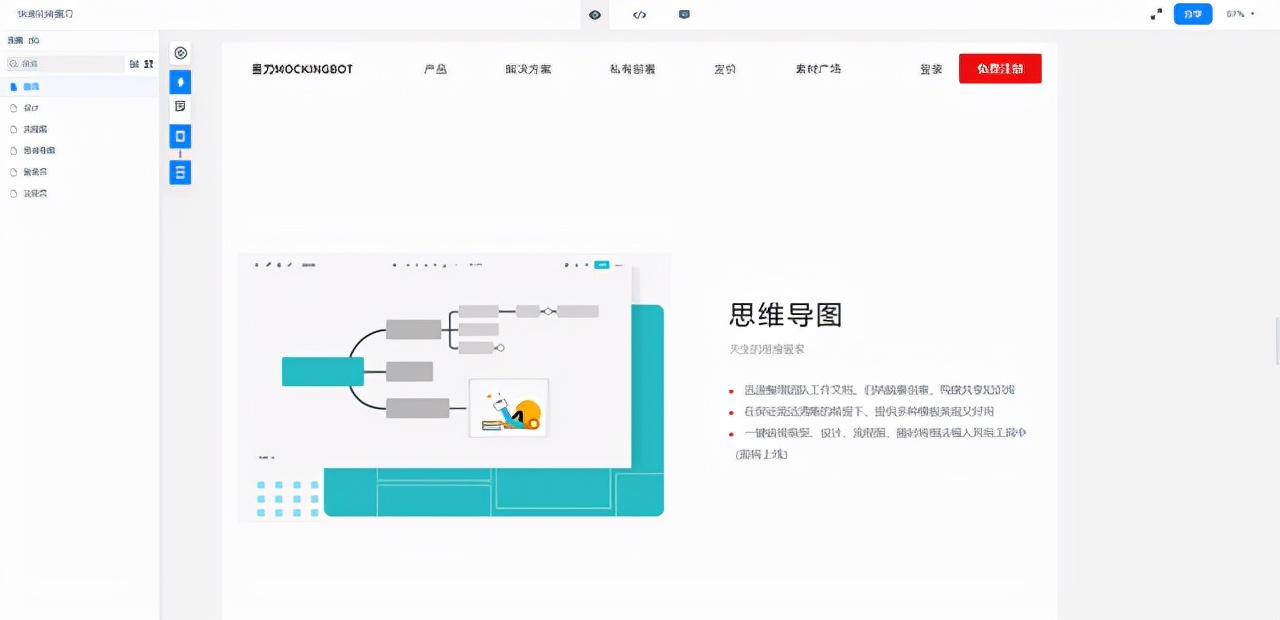Viewport: 1280px width, 620px height.
Task: Open the 解决方案 dropdown menu
Action: (528, 69)
